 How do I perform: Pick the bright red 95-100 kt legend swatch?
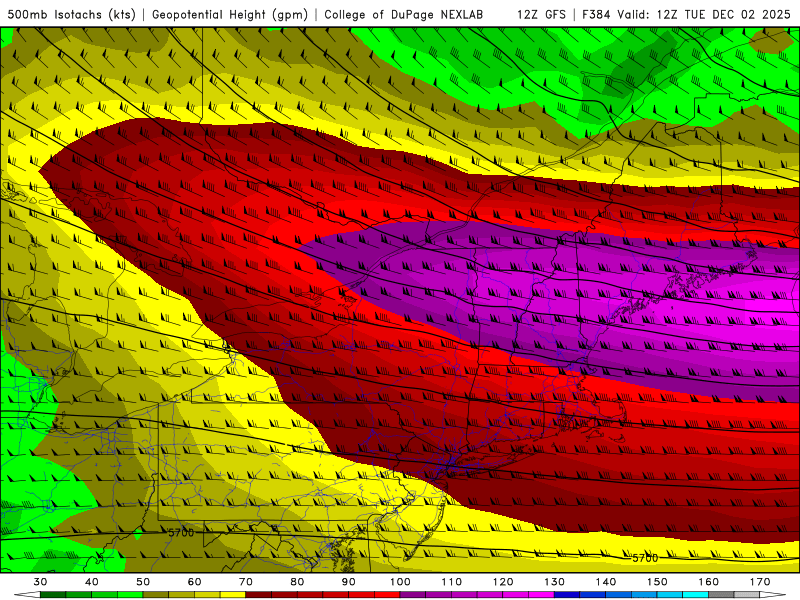(x=387, y=595)
